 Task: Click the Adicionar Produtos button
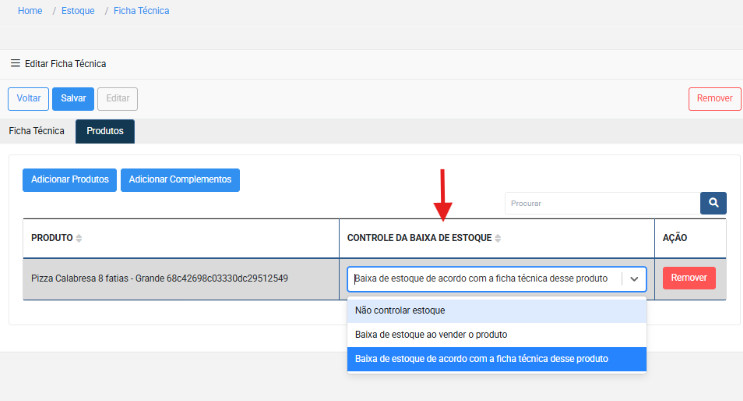tap(70, 179)
